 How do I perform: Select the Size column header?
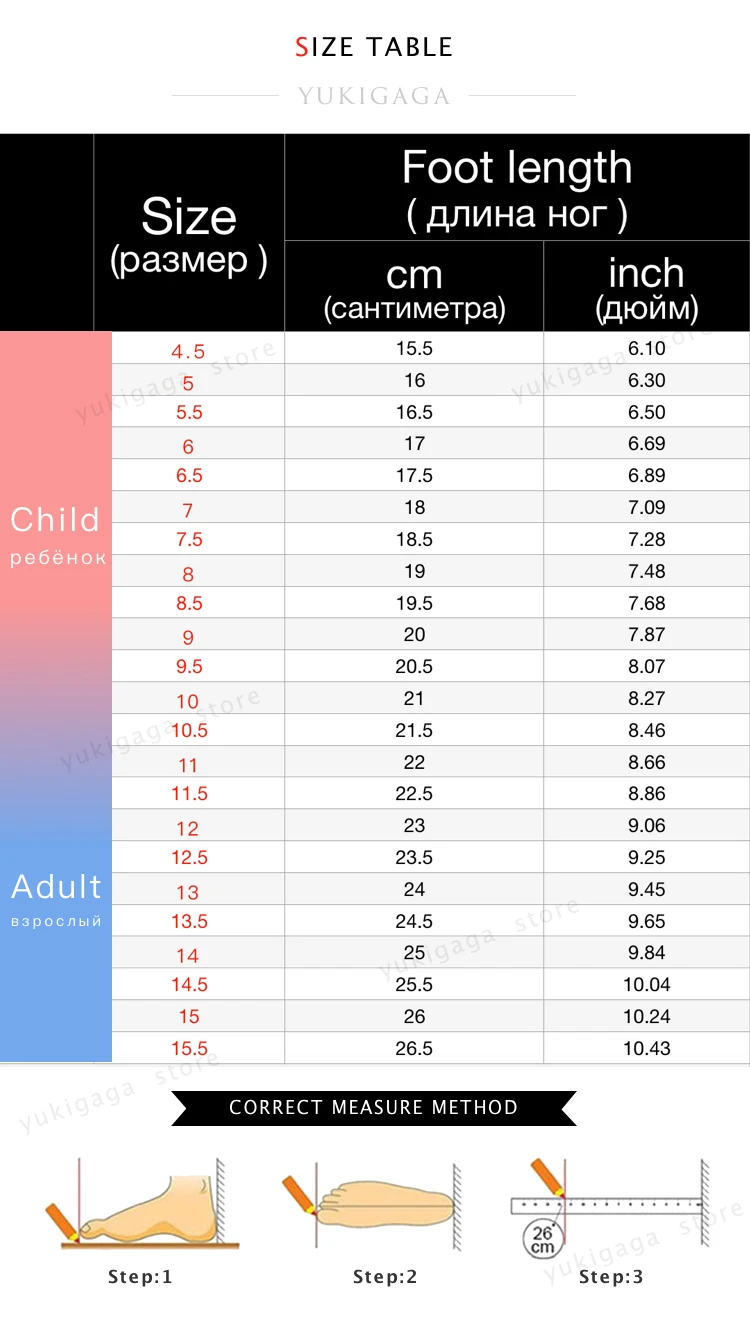(189, 232)
